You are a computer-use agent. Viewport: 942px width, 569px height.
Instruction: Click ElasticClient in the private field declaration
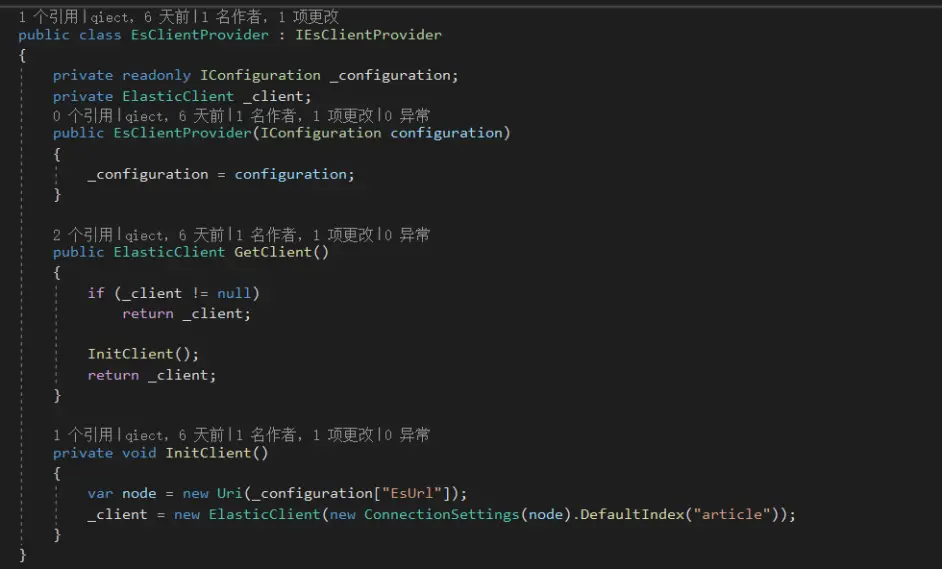point(178,96)
